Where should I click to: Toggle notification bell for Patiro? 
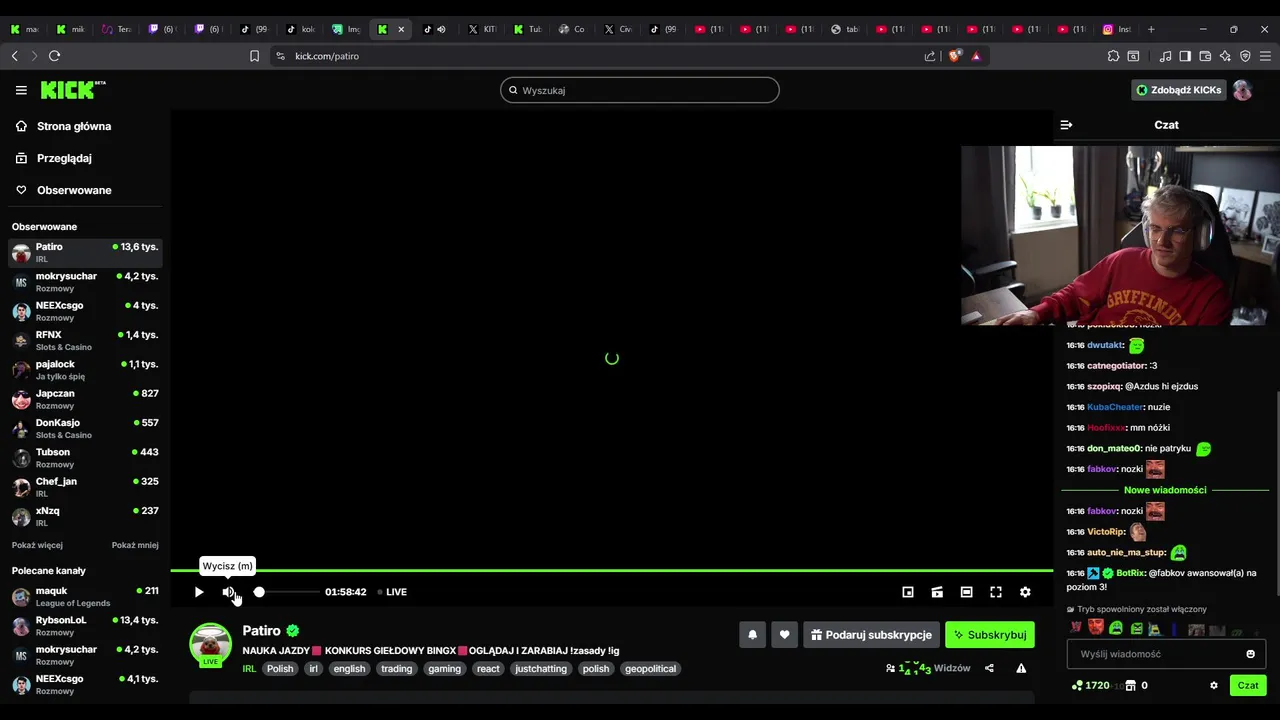pos(753,635)
